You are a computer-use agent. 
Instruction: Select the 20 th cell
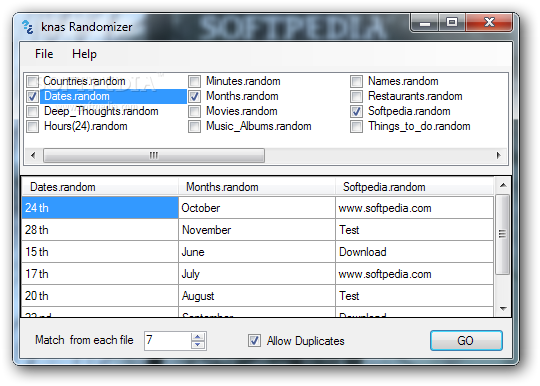click(x=100, y=296)
